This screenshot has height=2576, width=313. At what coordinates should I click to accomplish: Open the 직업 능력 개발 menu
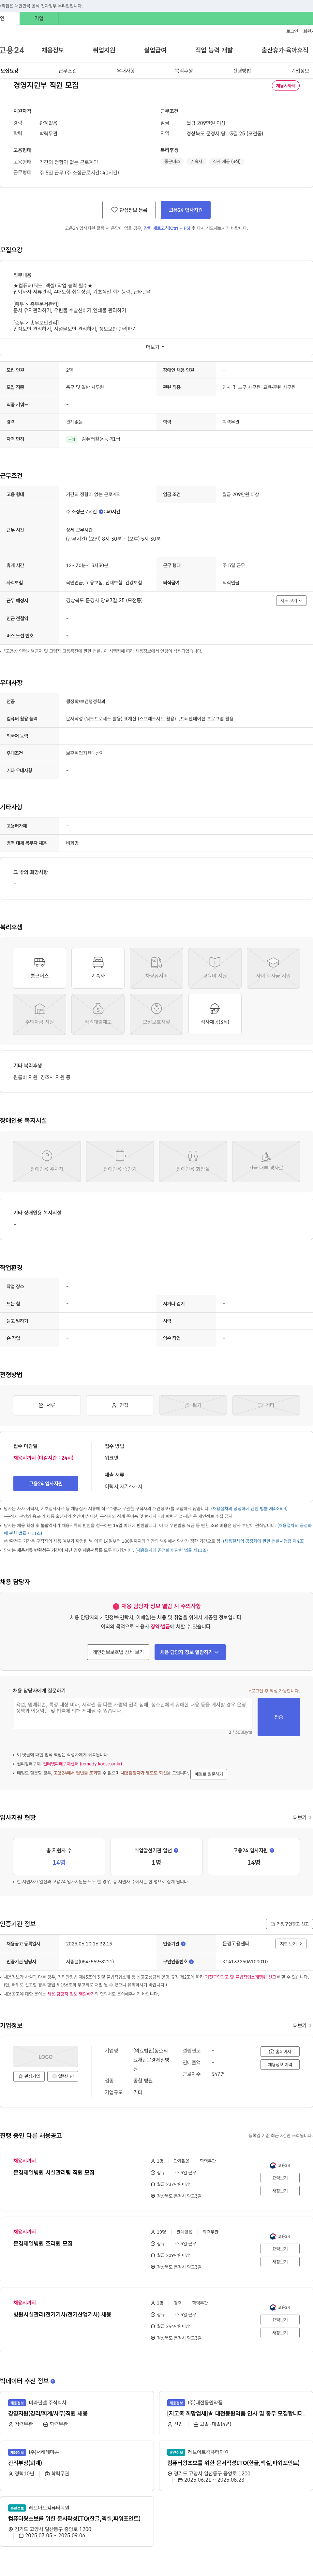(214, 50)
